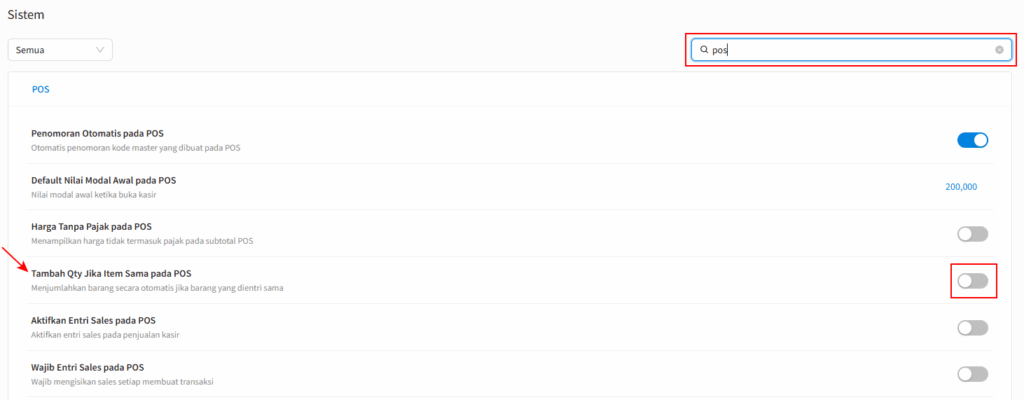Edit the 200,000 modal awal value

961,187
